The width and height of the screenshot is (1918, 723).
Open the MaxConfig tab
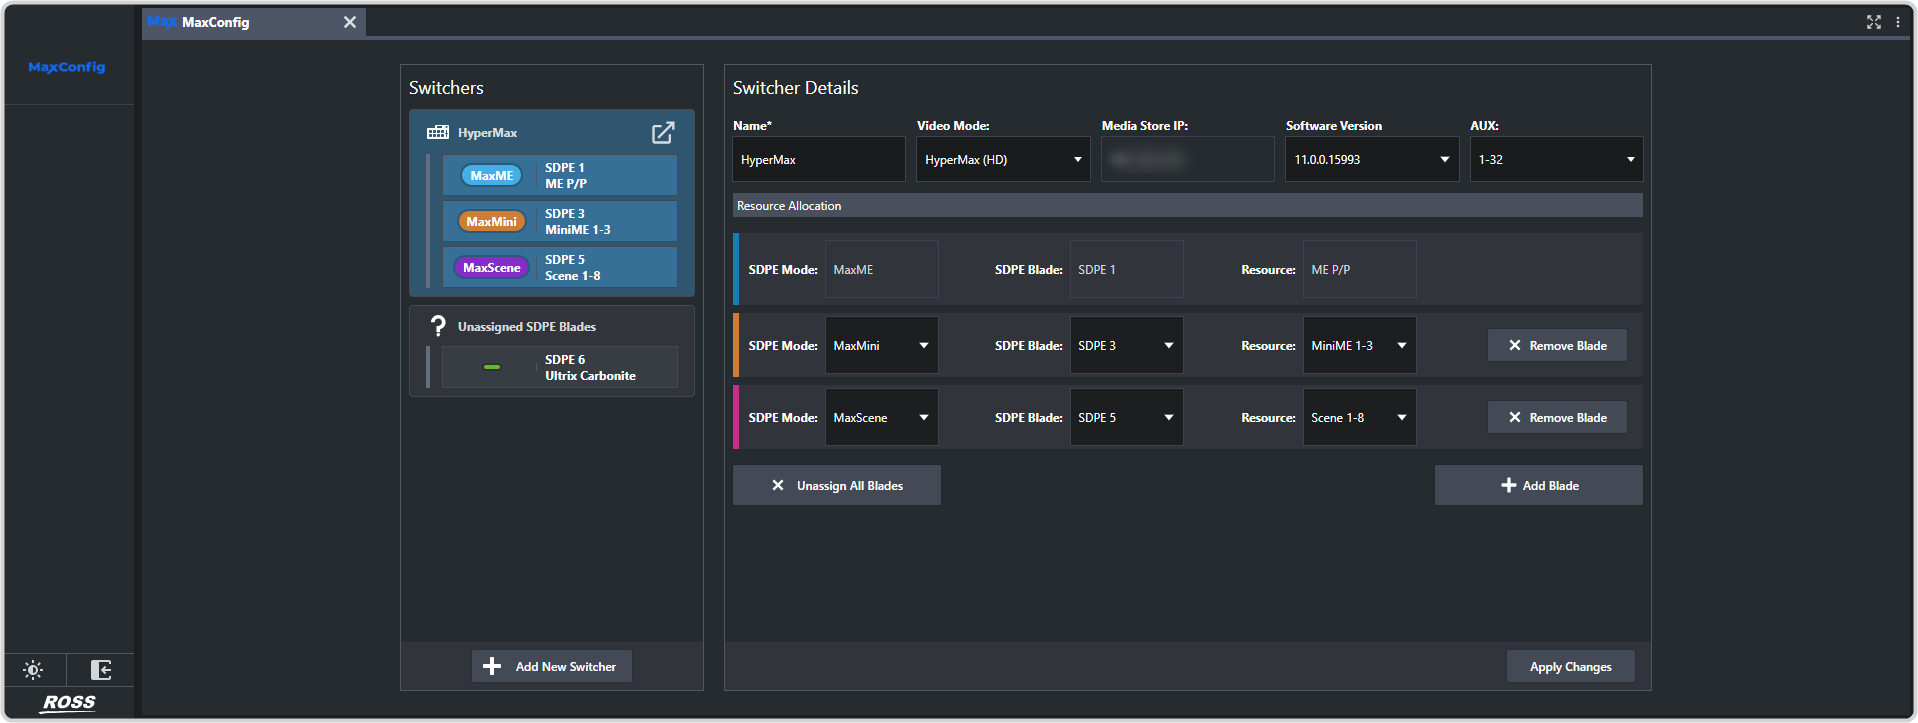(254, 23)
